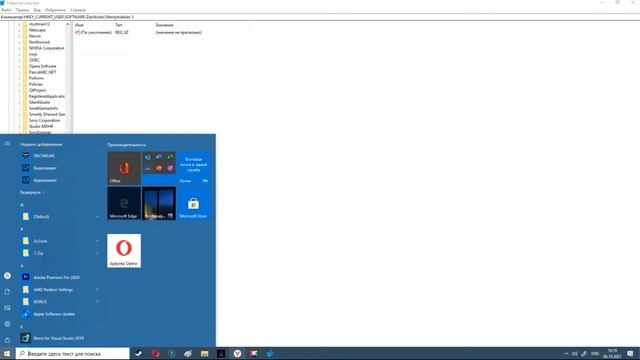Image resolution: width=640 pixels, height=360 pixels.
Task: Open the Справка menu in Registry Editor
Action: pyautogui.click(x=78, y=10)
